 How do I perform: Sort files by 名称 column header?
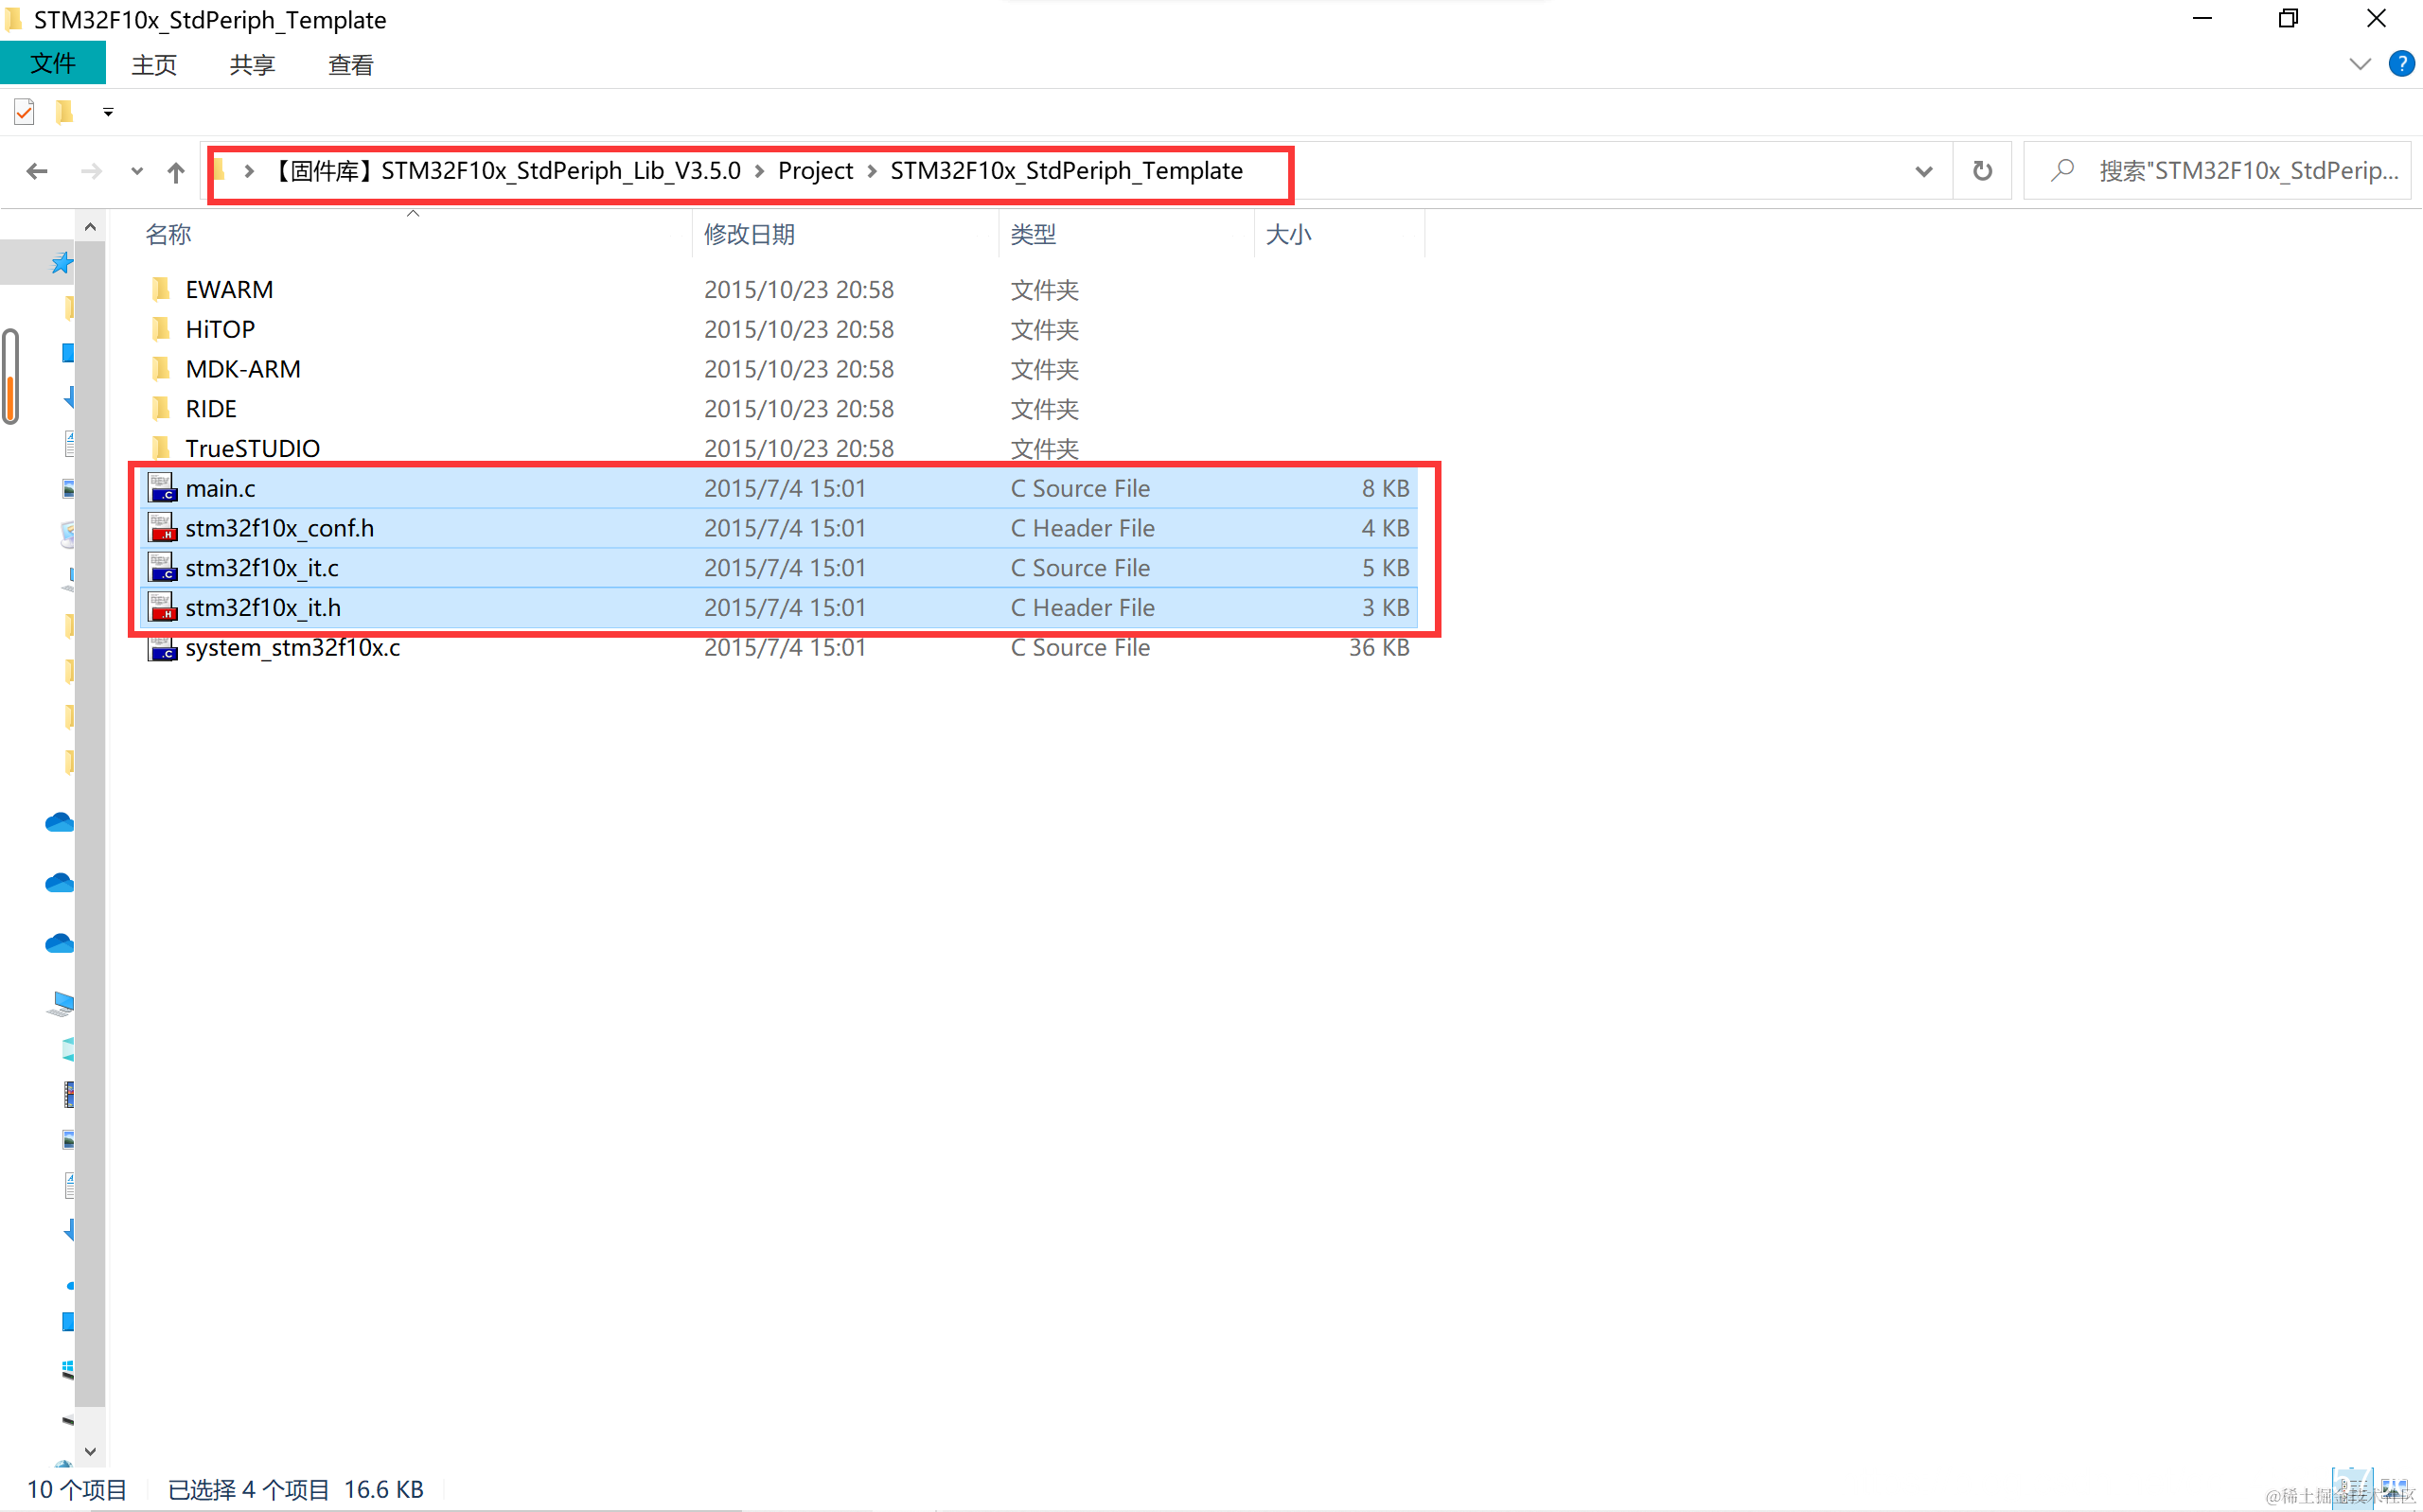tap(168, 234)
